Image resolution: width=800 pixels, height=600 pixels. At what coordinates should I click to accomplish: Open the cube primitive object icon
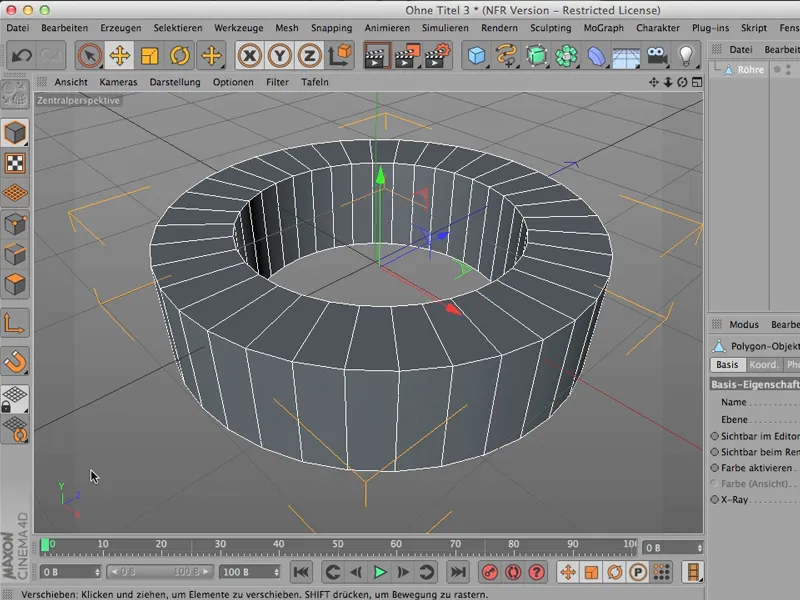(x=477, y=56)
